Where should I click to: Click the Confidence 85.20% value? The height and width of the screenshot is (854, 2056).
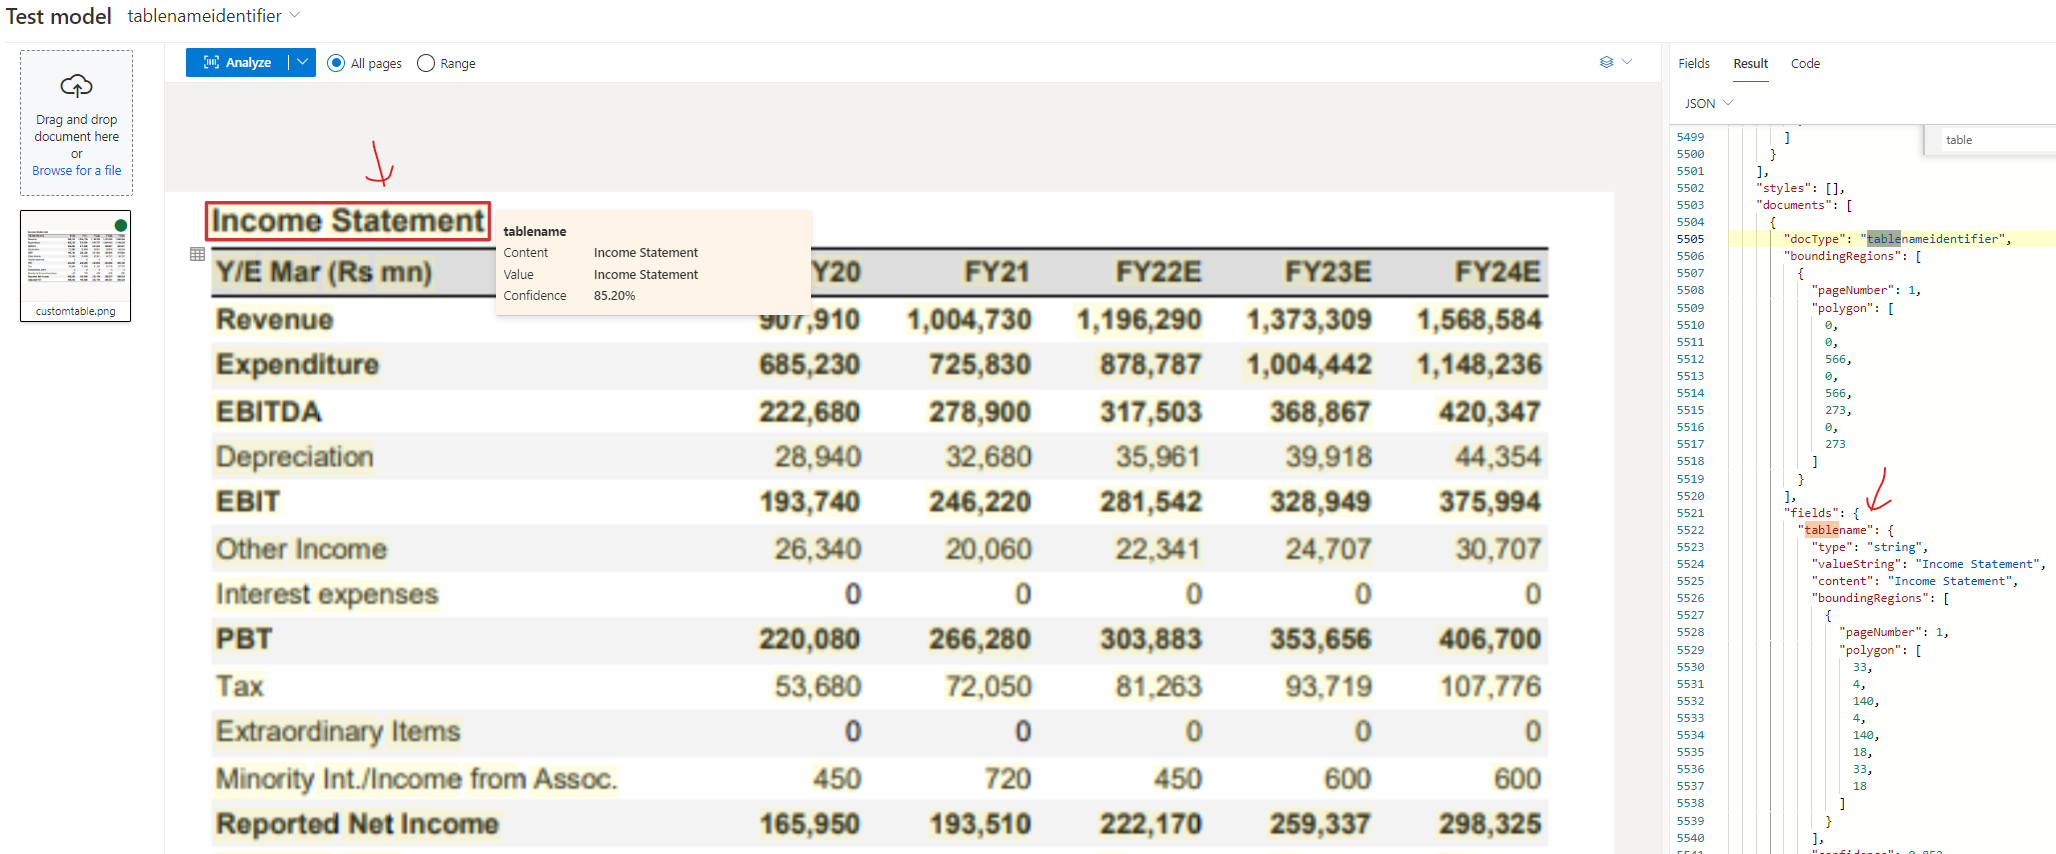pos(614,296)
